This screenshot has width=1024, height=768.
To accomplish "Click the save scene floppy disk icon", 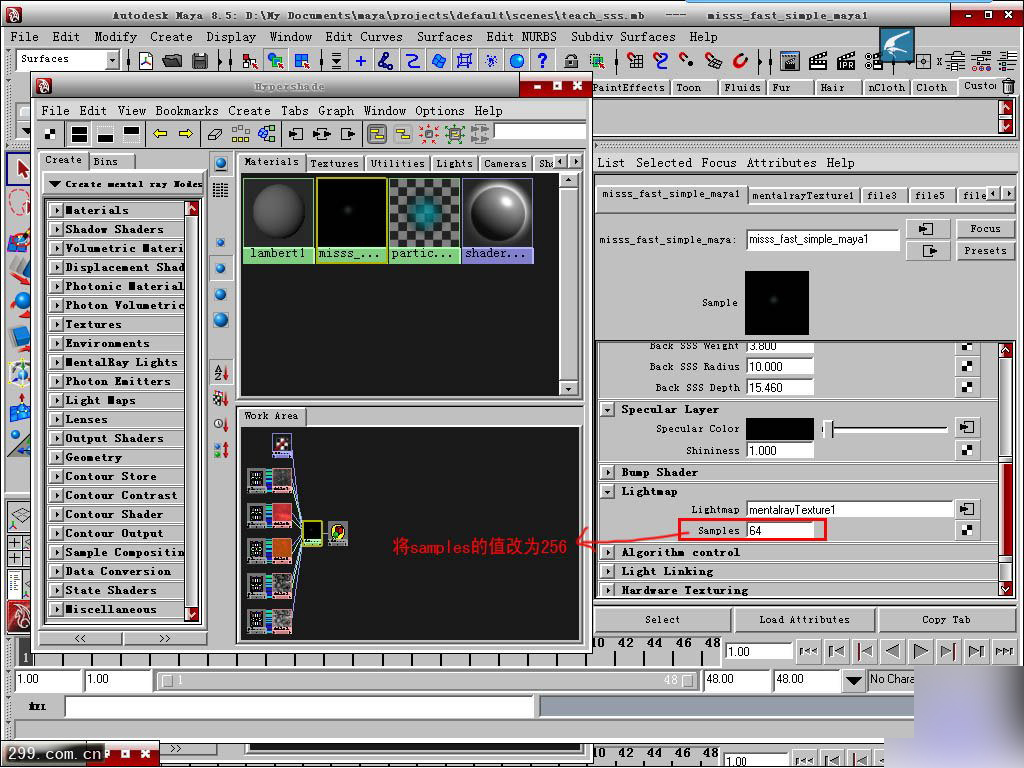I will pos(200,62).
